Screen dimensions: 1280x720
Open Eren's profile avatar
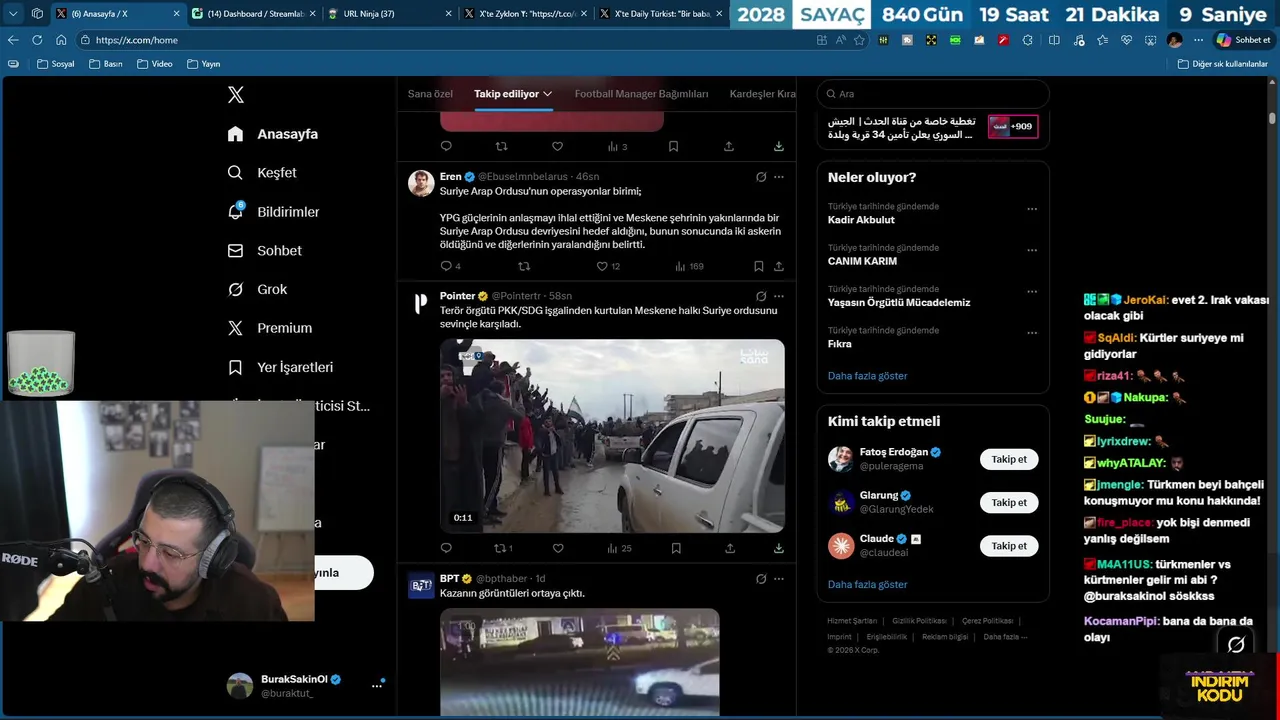tap(421, 183)
